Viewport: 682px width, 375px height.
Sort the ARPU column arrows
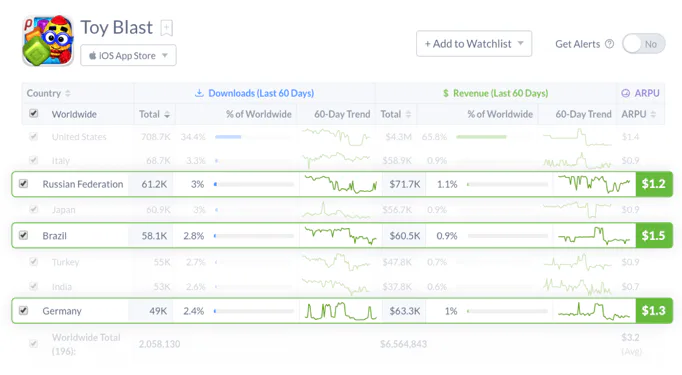coord(653,114)
